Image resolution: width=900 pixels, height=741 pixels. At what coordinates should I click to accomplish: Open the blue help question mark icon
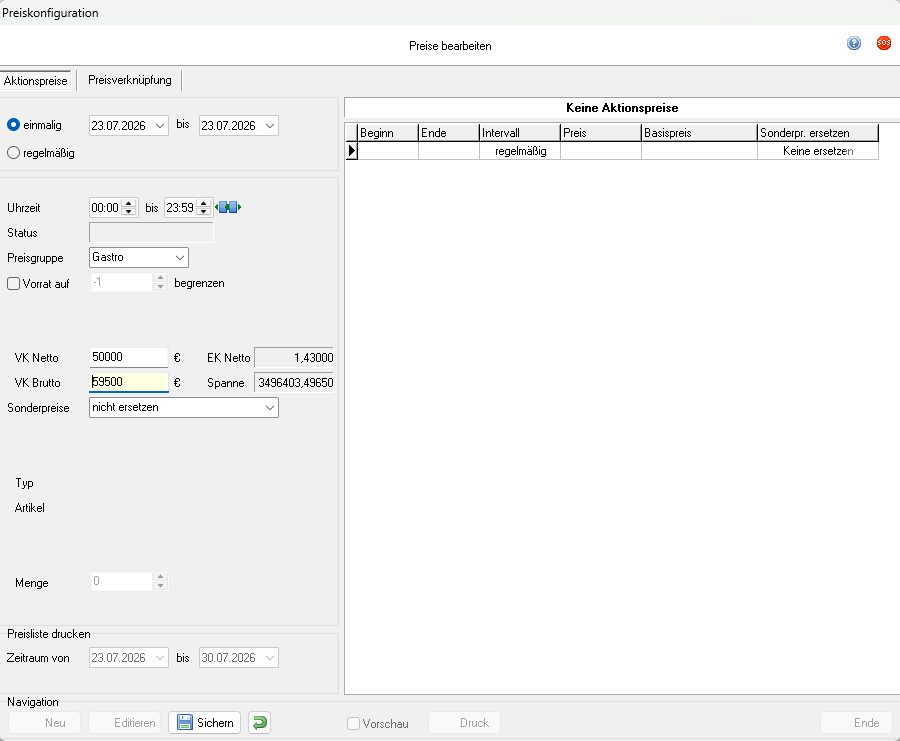tap(854, 43)
